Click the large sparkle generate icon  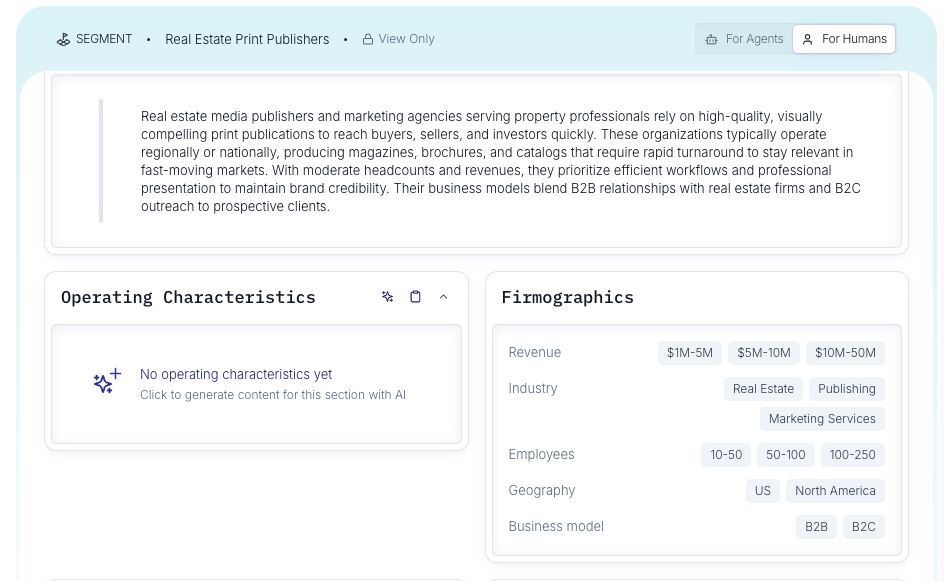click(x=107, y=381)
